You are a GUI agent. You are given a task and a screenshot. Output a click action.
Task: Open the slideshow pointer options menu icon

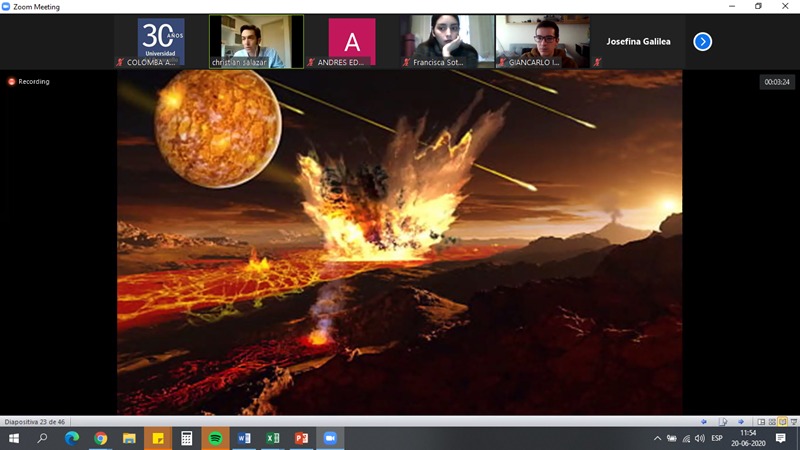click(723, 422)
